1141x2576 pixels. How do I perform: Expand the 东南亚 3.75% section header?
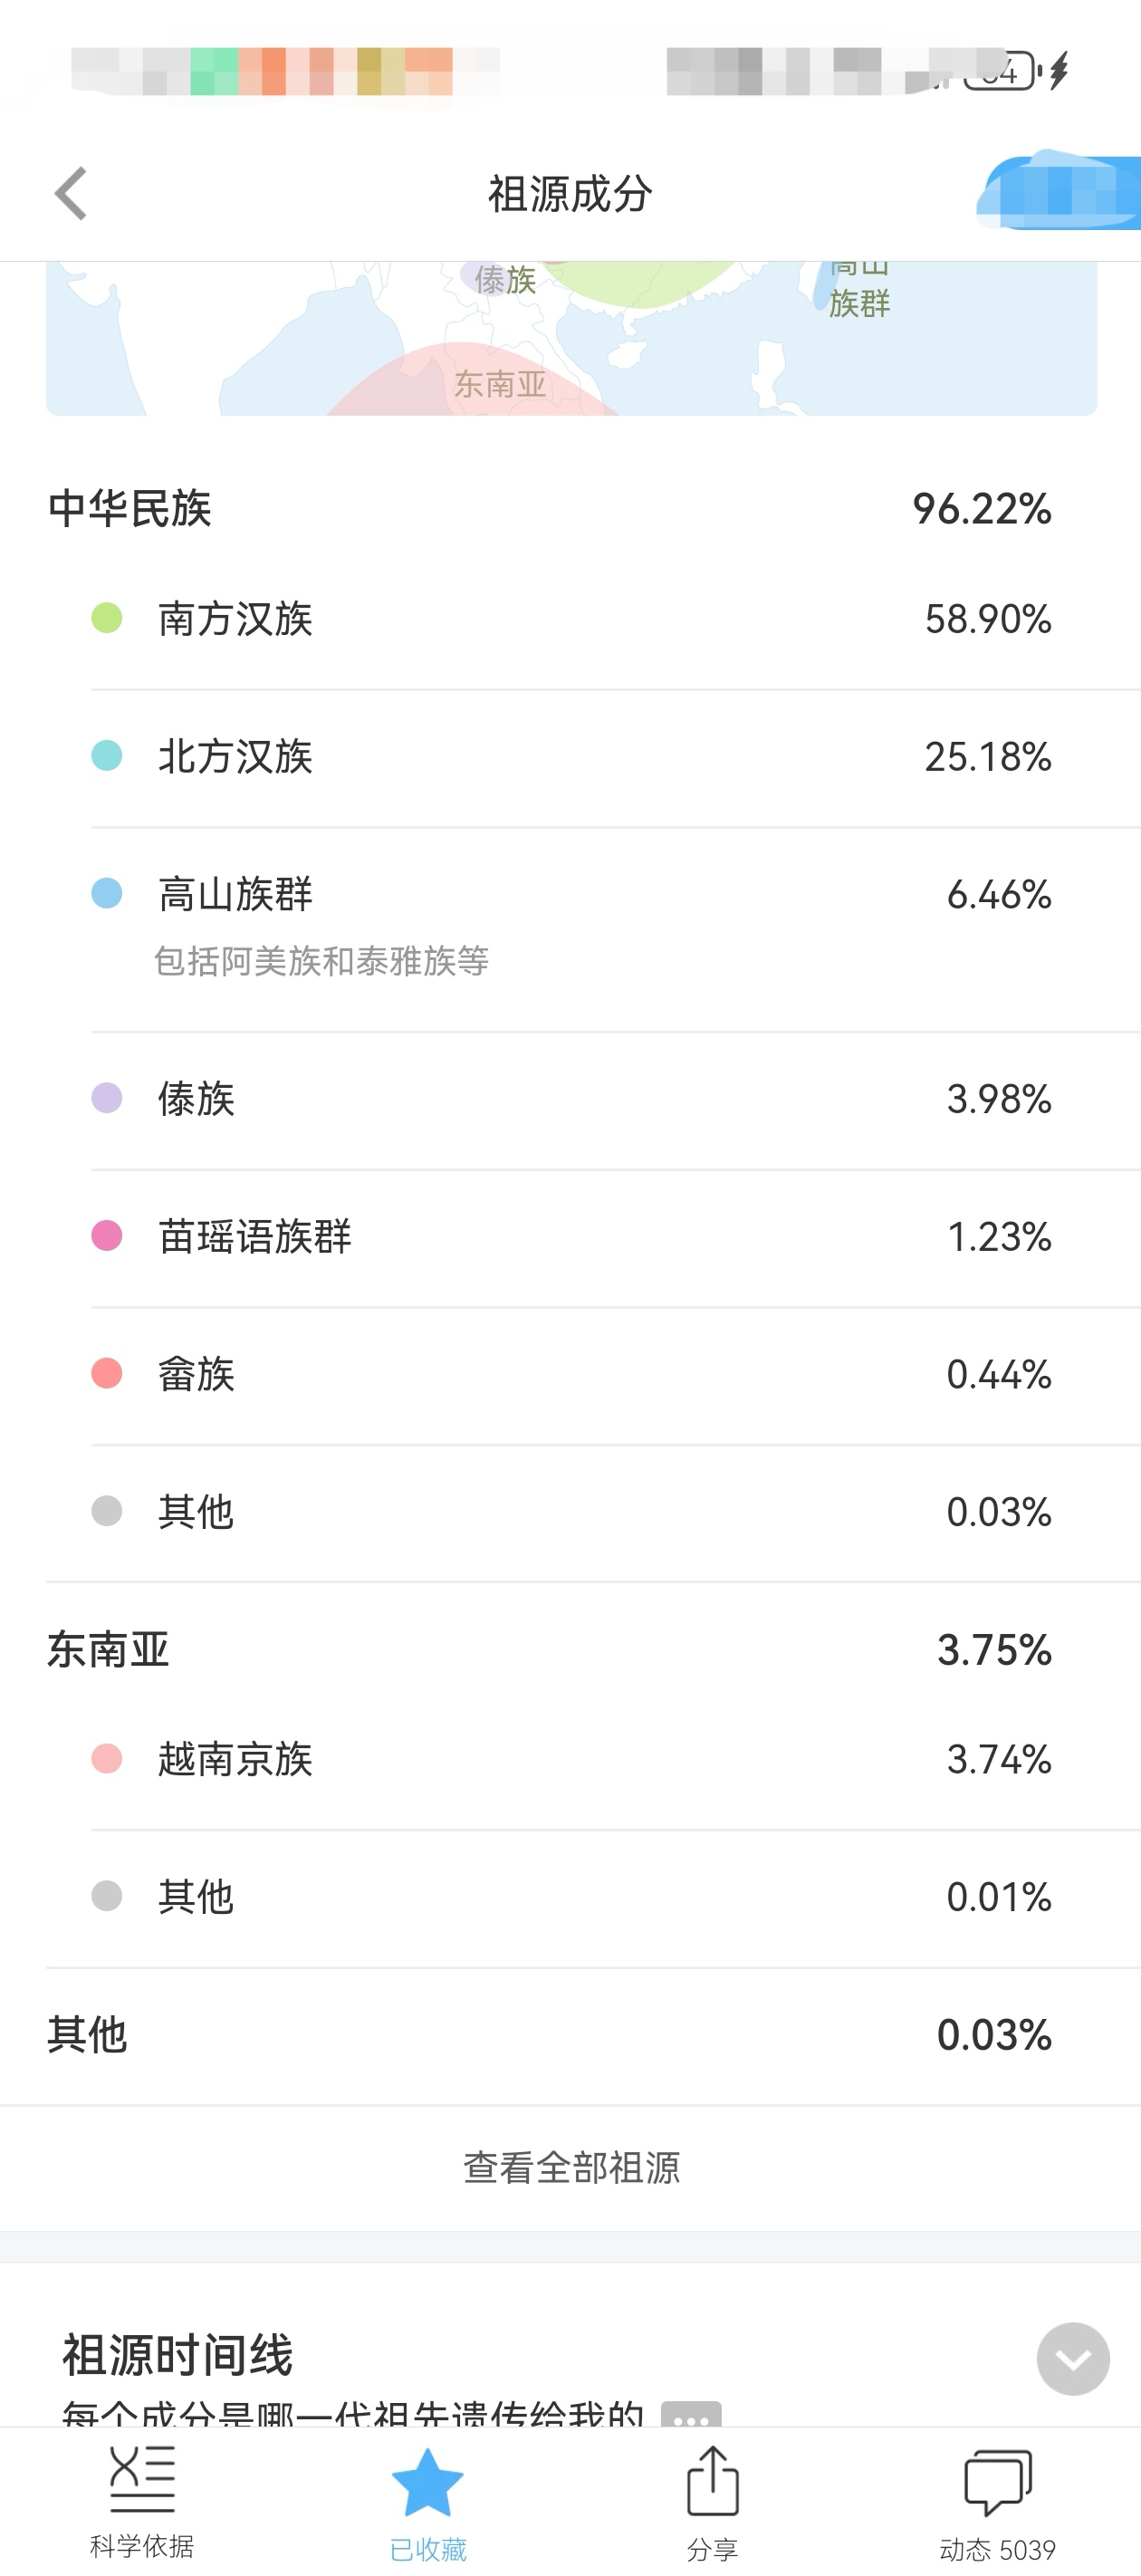pos(570,1649)
